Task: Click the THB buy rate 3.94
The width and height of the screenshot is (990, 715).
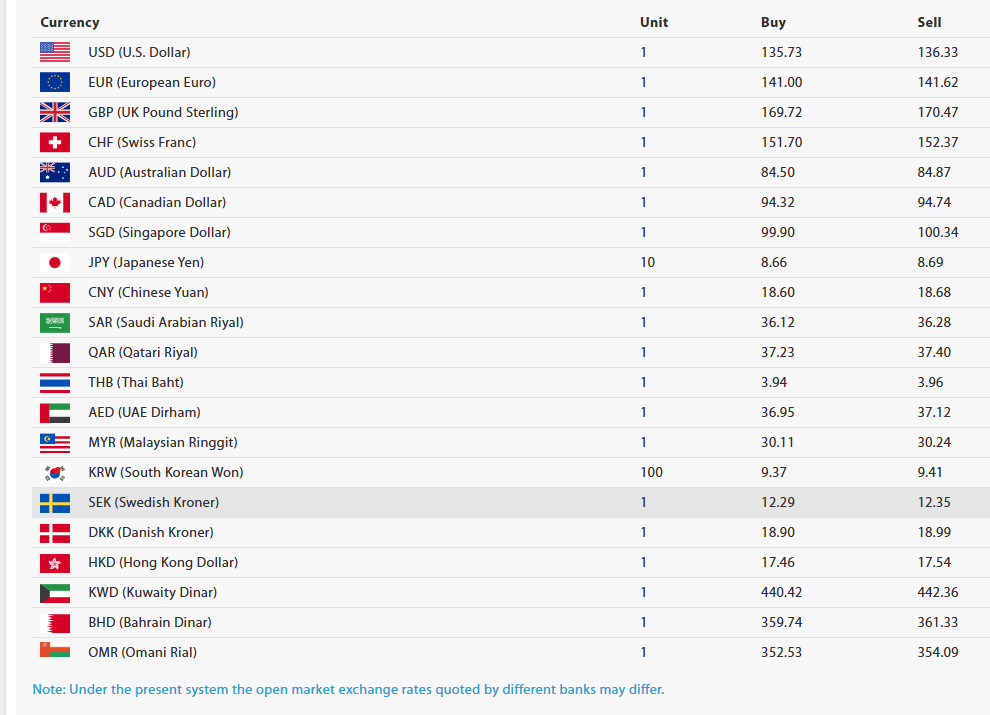Action: coord(773,382)
